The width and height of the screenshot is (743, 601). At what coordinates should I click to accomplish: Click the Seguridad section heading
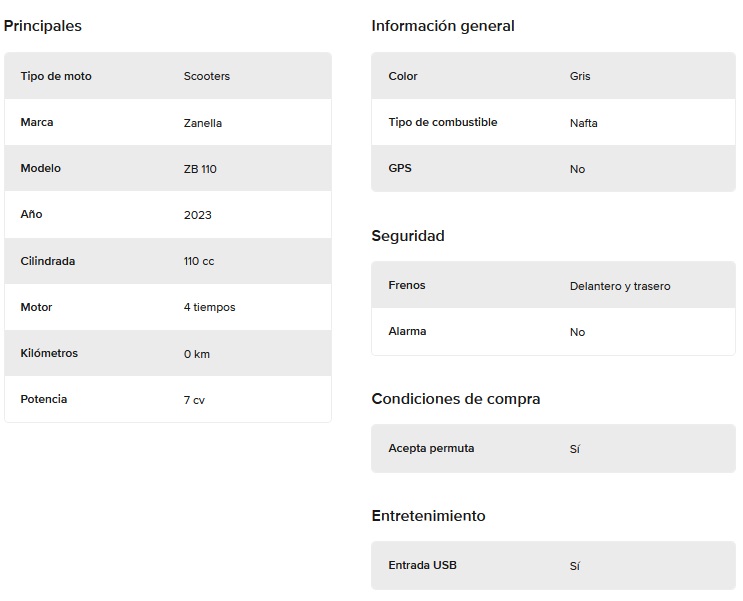[408, 236]
